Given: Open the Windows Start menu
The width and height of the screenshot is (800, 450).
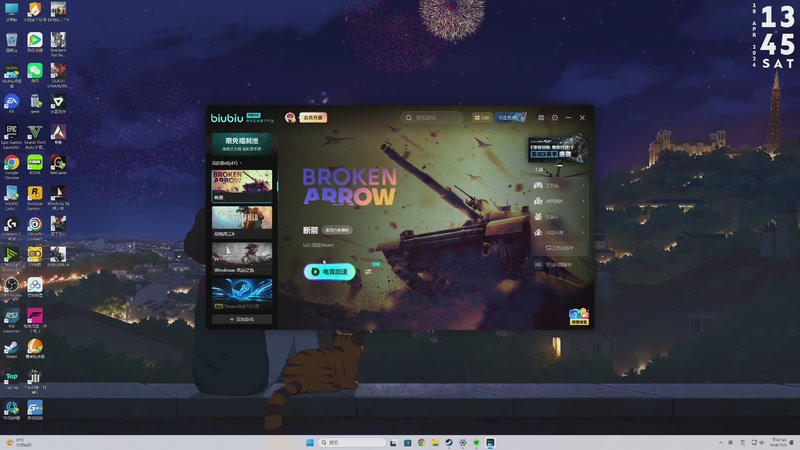Looking at the screenshot, I should pyautogui.click(x=310, y=442).
